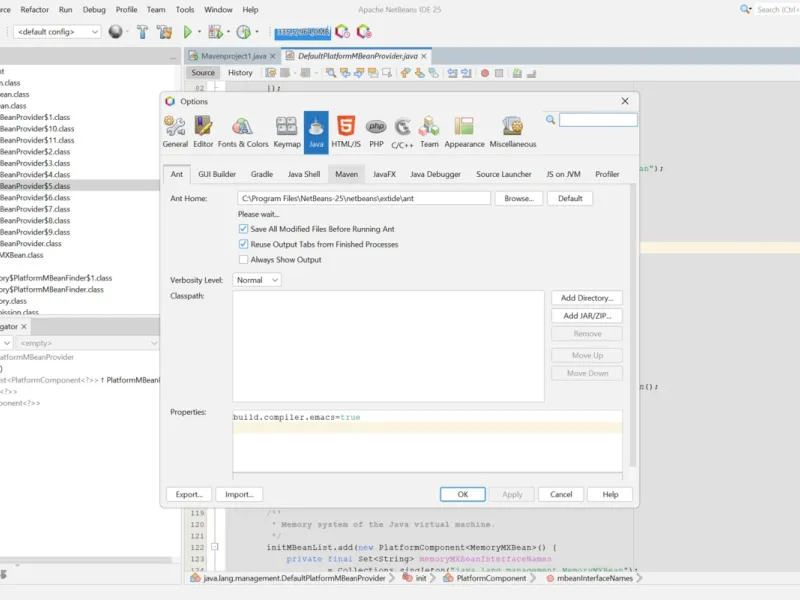Image resolution: width=800 pixels, height=600 pixels.
Task: Click the memory usage garbage collect bar
Action: coord(303,32)
